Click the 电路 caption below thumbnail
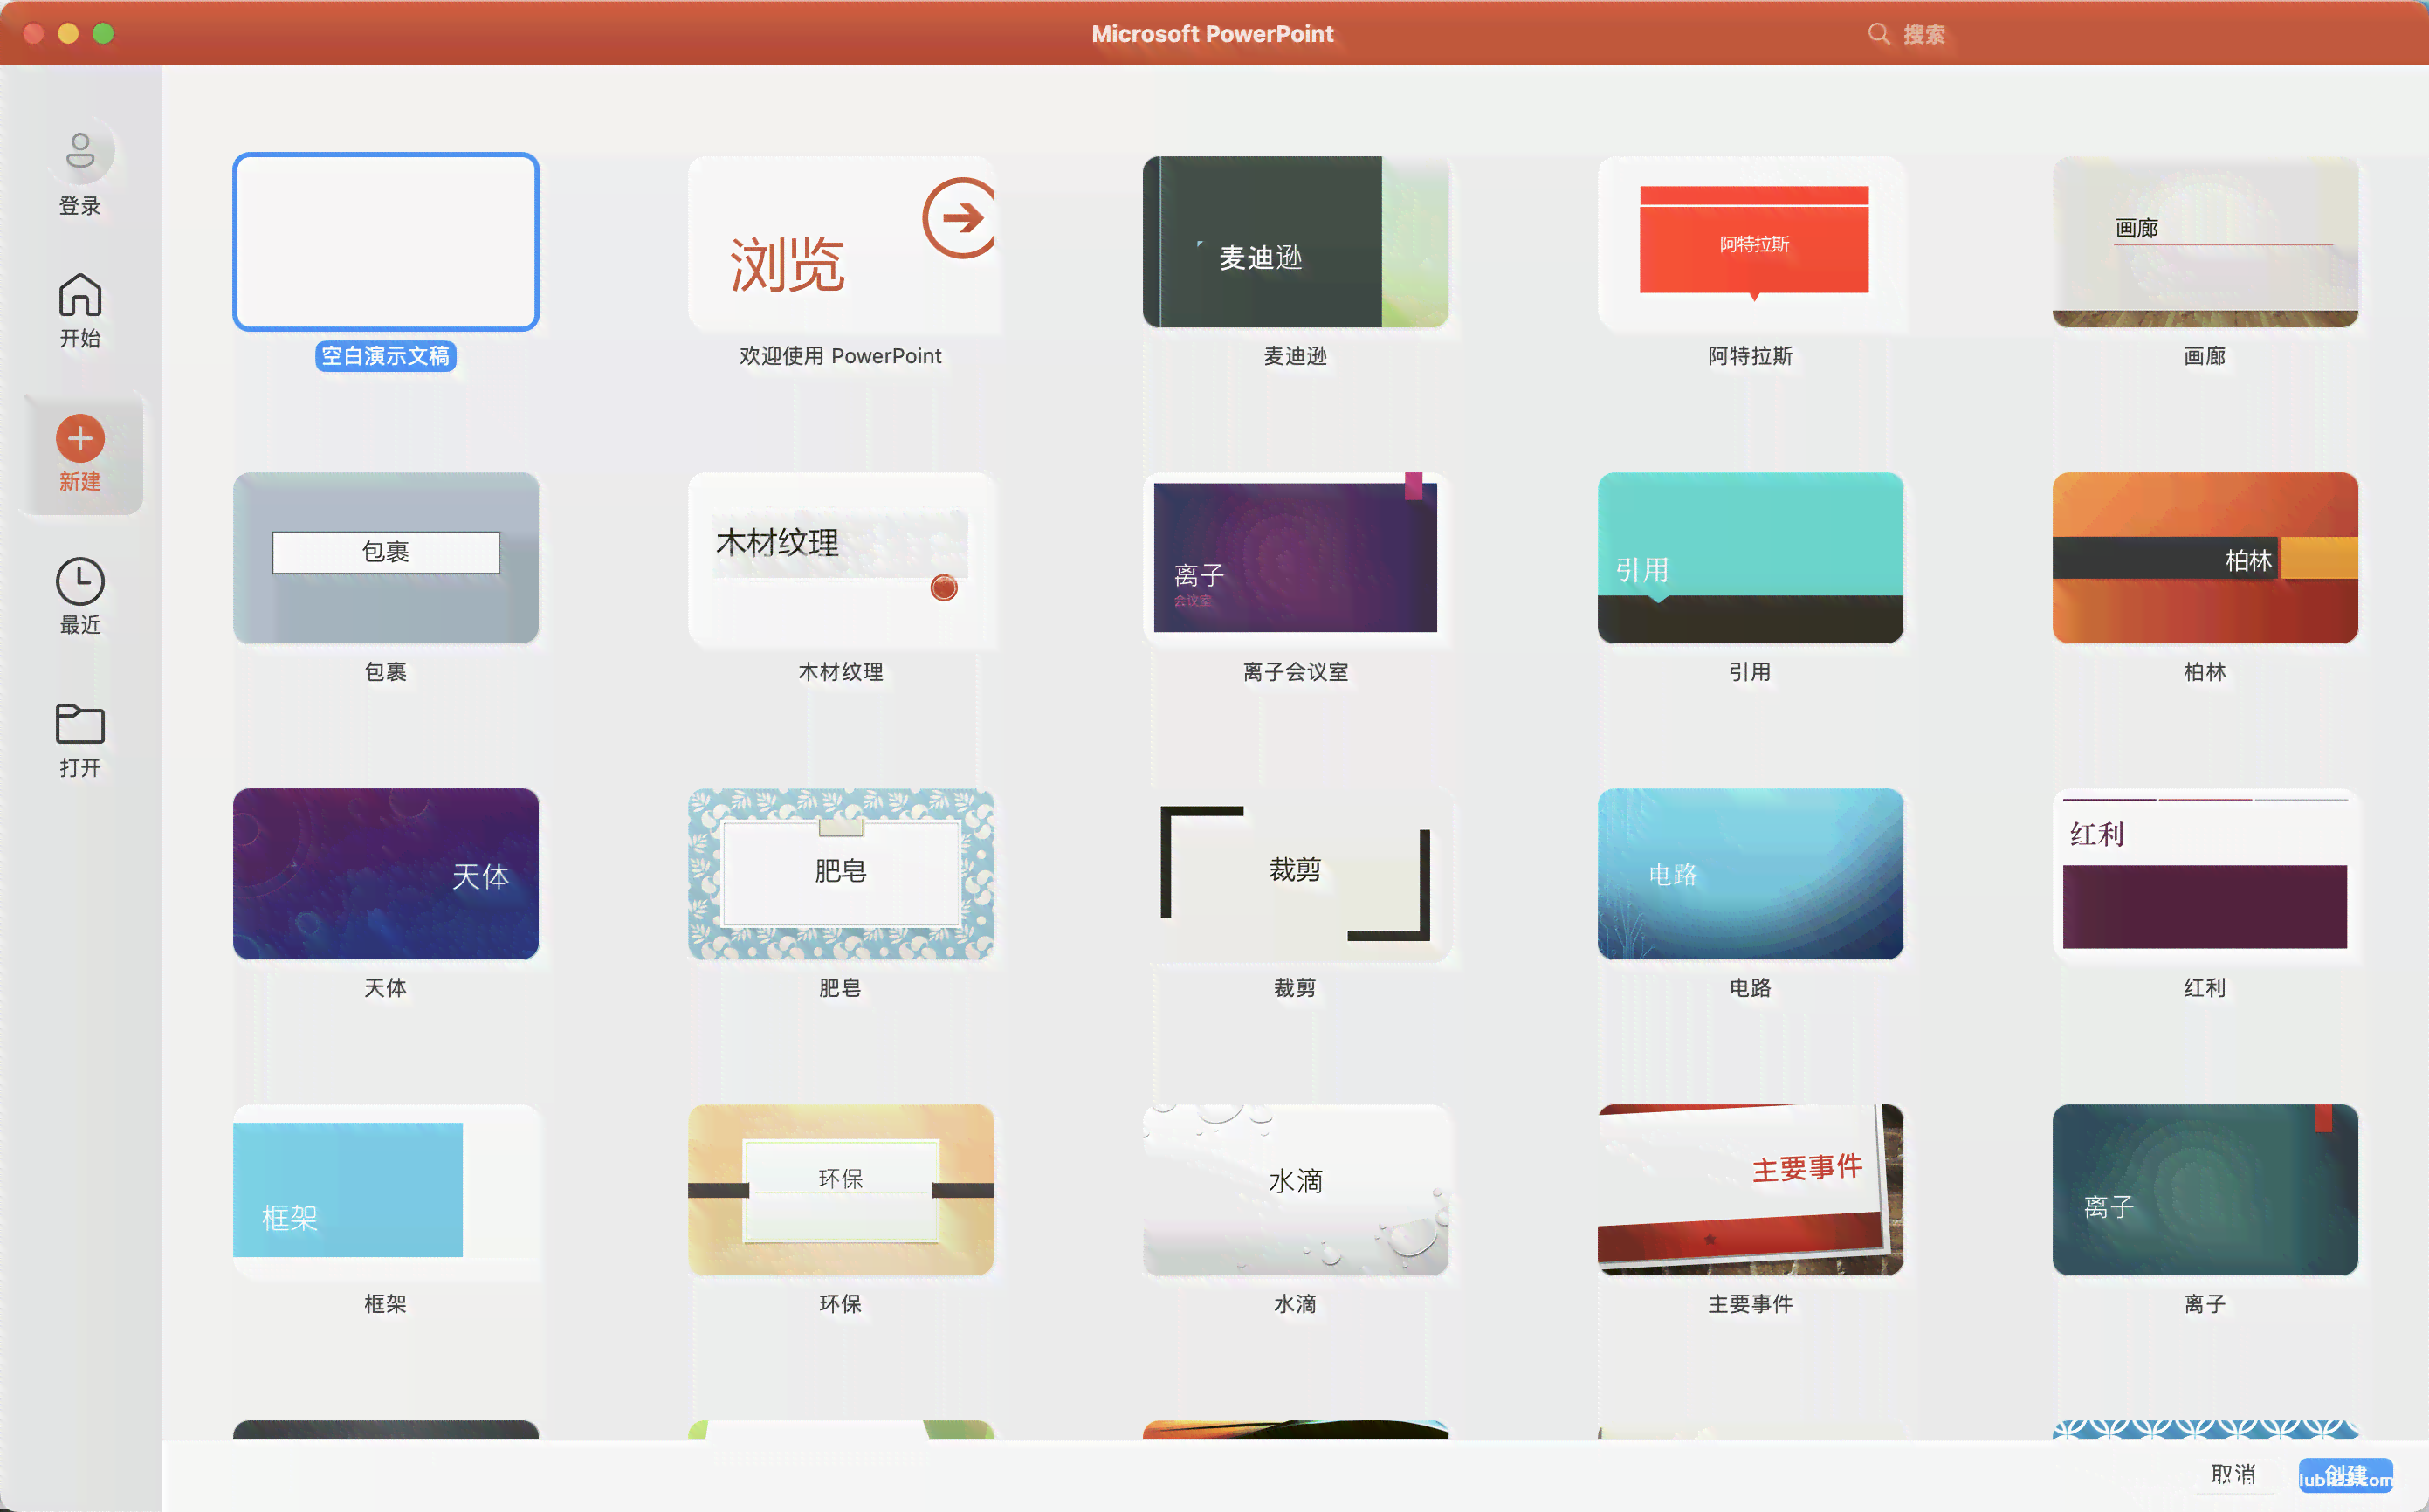Viewport: 2429px width, 1512px height. pyautogui.click(x=1751, y=988)
